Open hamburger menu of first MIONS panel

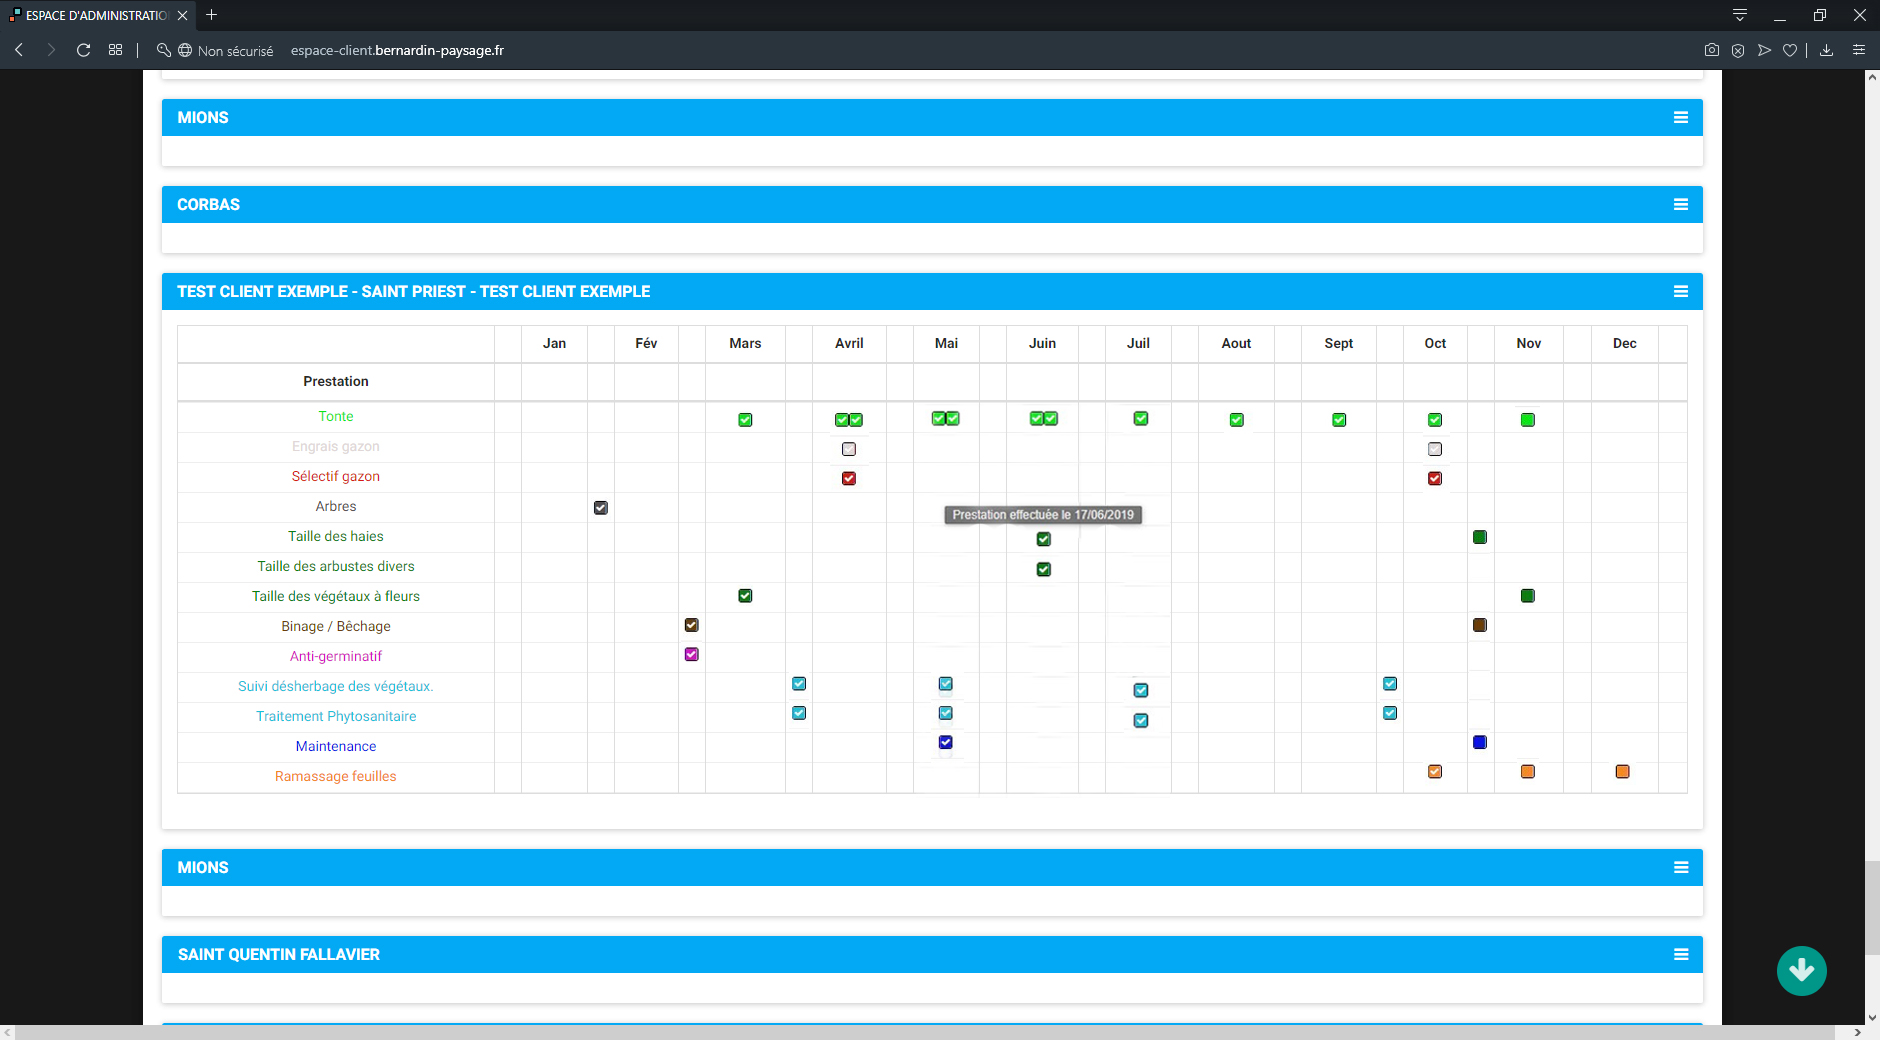(1681, 117)
